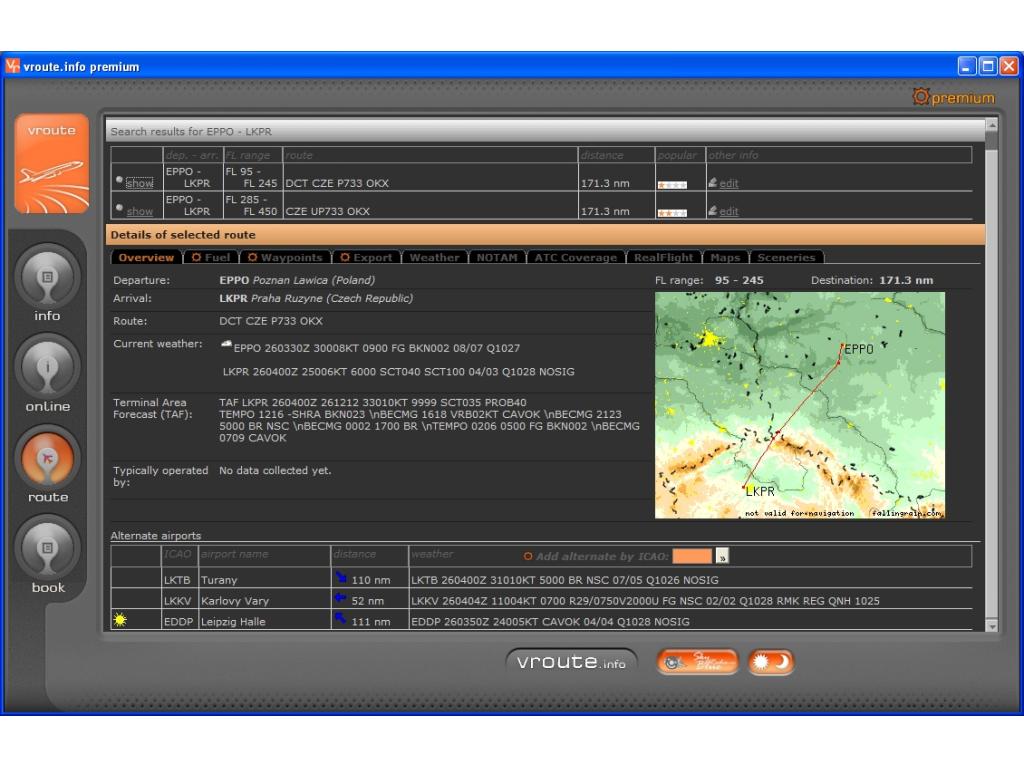
Task: Click the arrival 'LKPR Praha Ruzyne' text
Action: [x=316, y=298]
